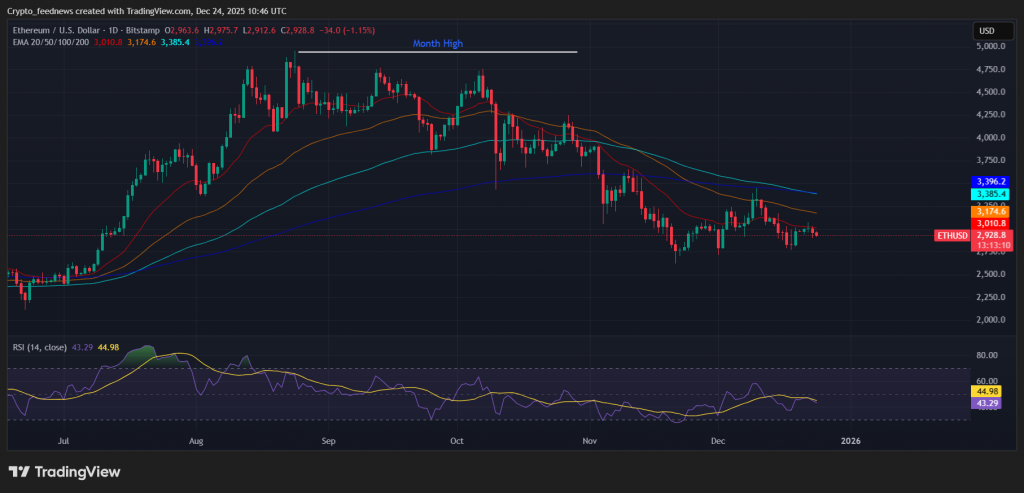This screenshot has width=1024, height=493.
Task: Click the Oct marker on time axis
Action: point(458,439)
